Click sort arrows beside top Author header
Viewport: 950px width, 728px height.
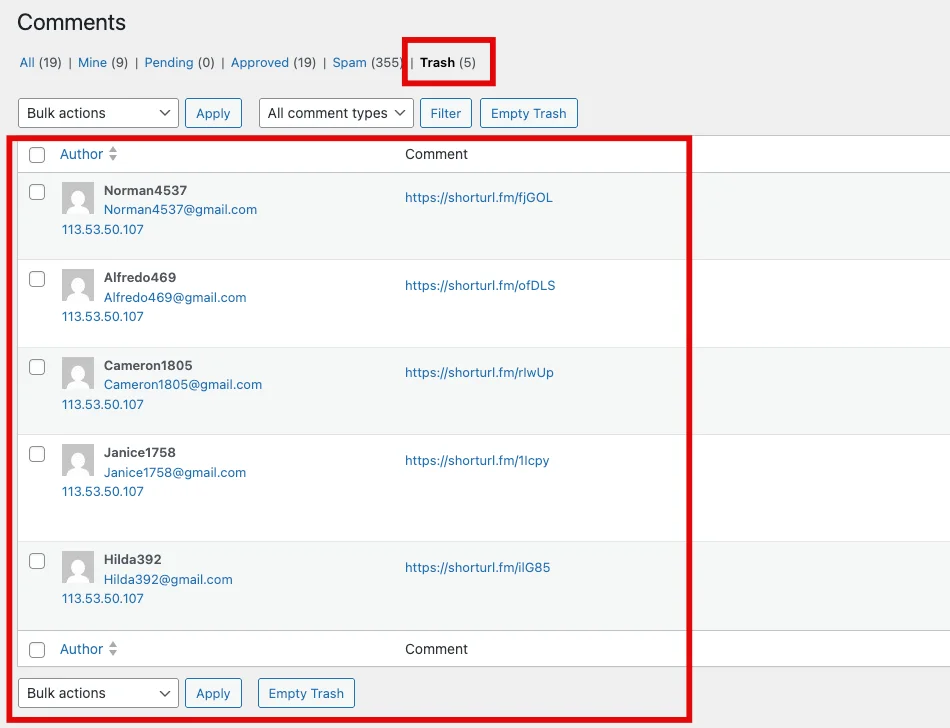pos(113,154)
